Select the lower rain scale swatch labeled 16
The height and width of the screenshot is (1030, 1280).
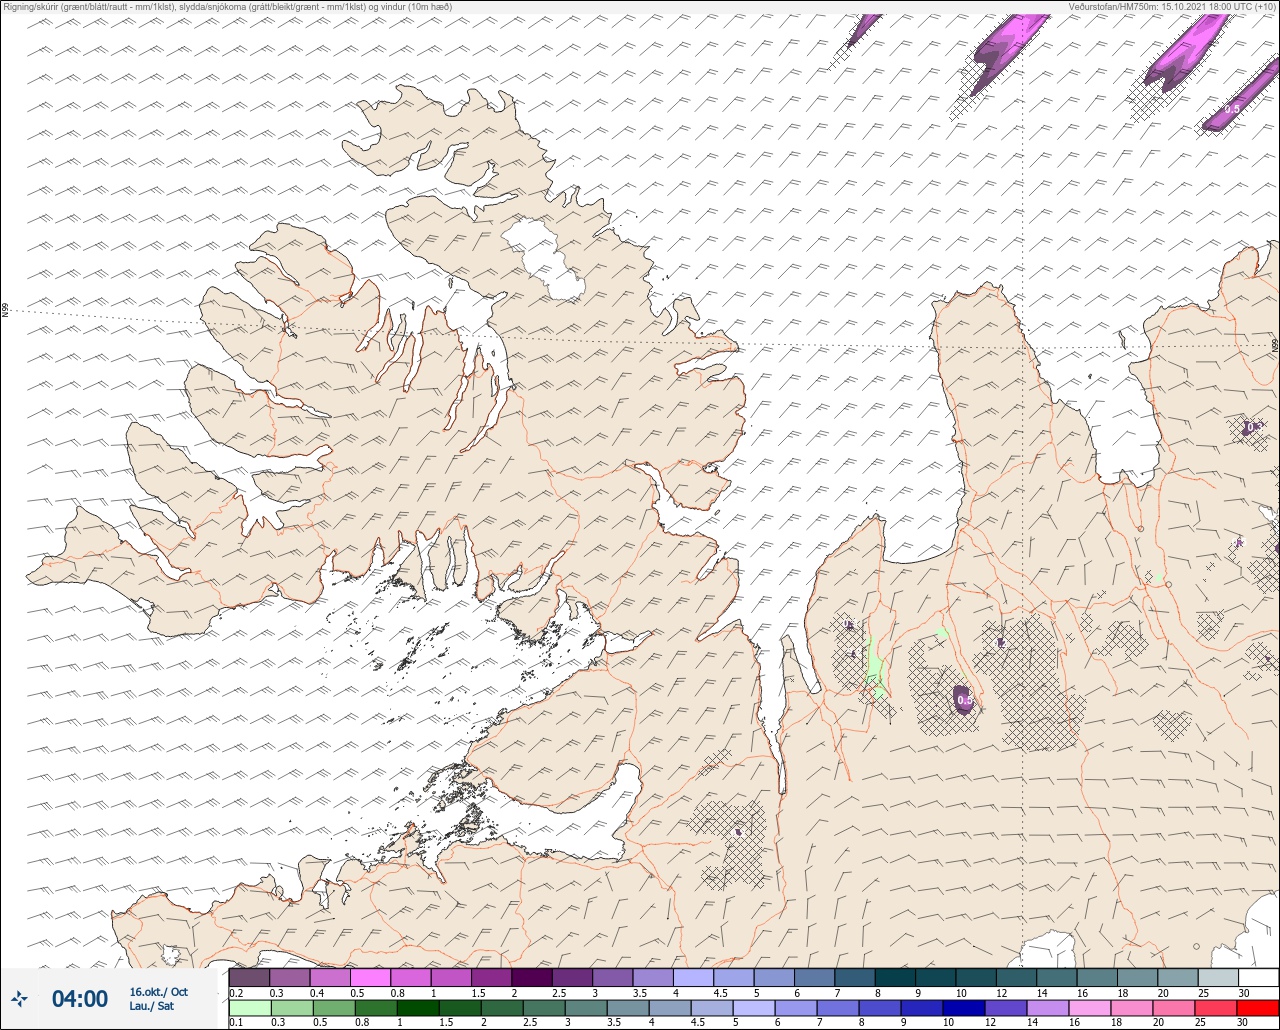(1090, 1007)
